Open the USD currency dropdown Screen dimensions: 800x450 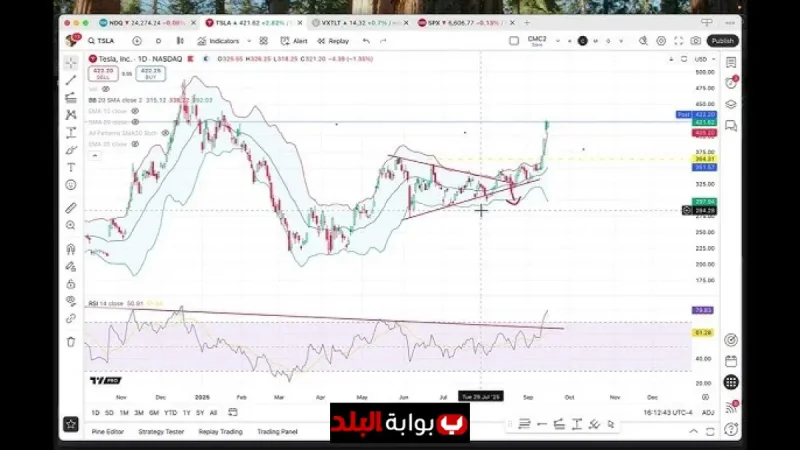click(705, 59)
